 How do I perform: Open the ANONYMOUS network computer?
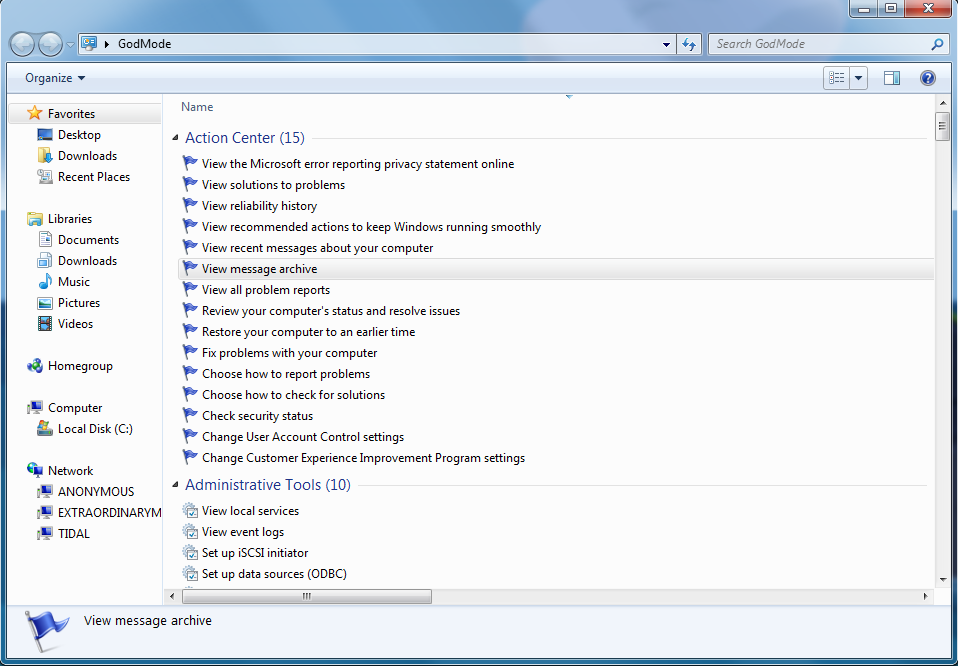pos(96,492)
